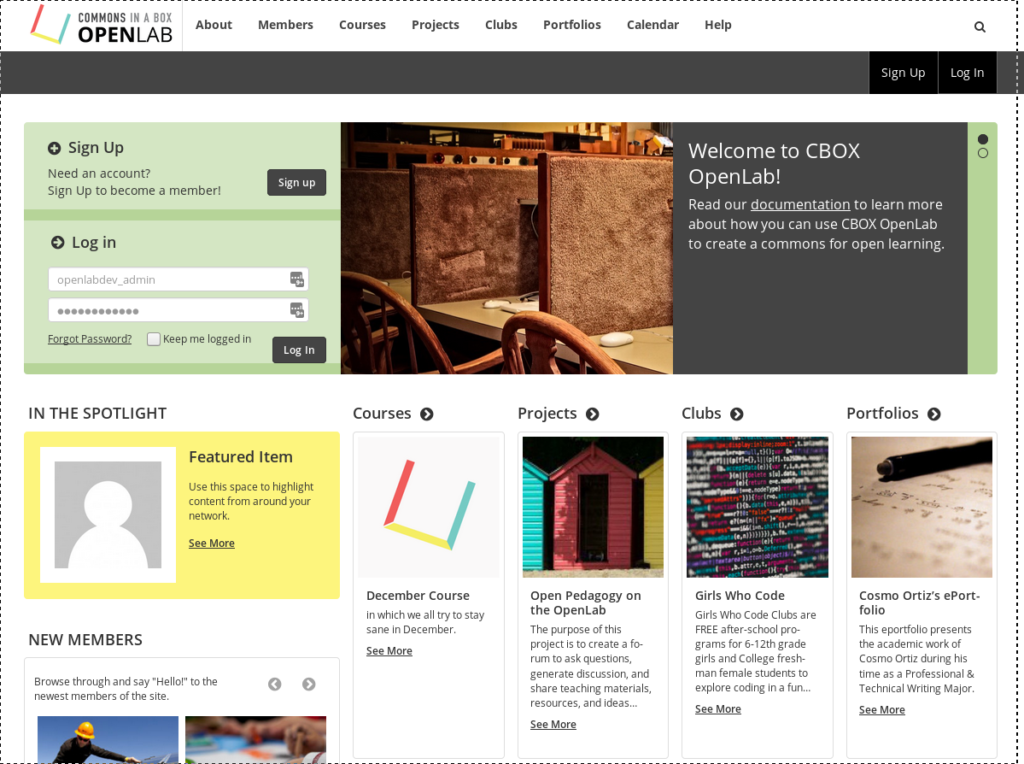Click the password manager icon in username field
The width and height of the screenshot is (1024, 764).
pyautogui.click(x=296, y=279)
